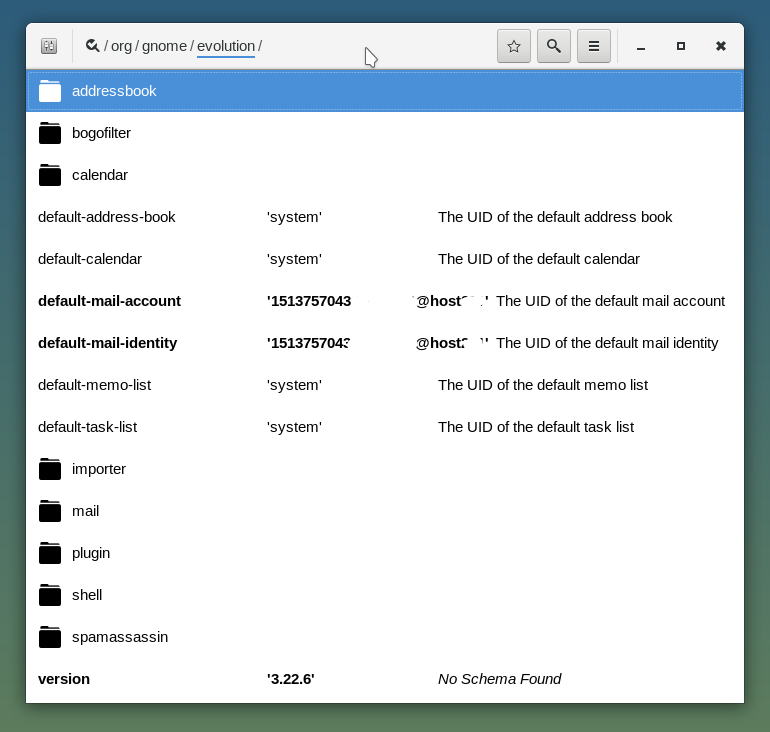
Task: Click the 'No Schema Found' text
Action: (x=499, y=679)
